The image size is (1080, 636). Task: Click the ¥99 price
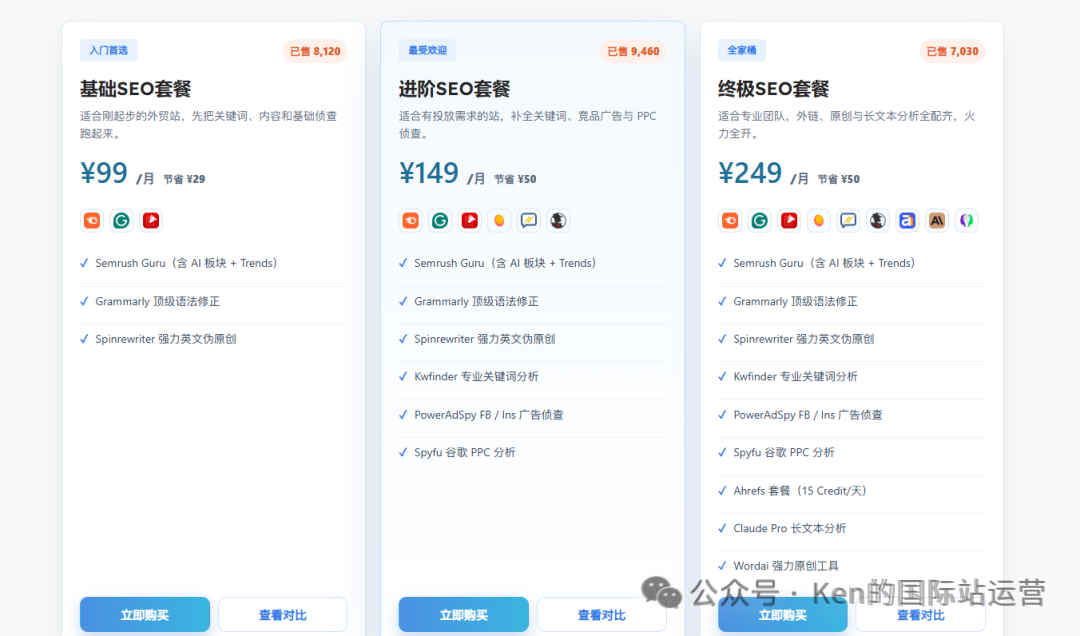click(x=104, y=172)
